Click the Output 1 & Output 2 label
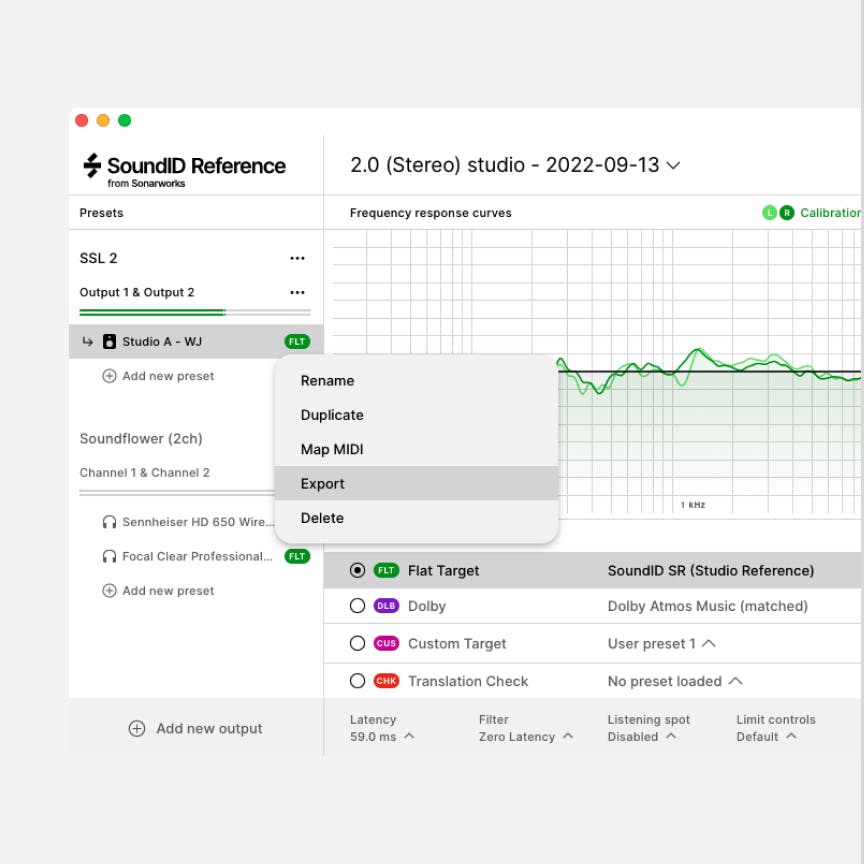864x864 pixels. [137, 292]
